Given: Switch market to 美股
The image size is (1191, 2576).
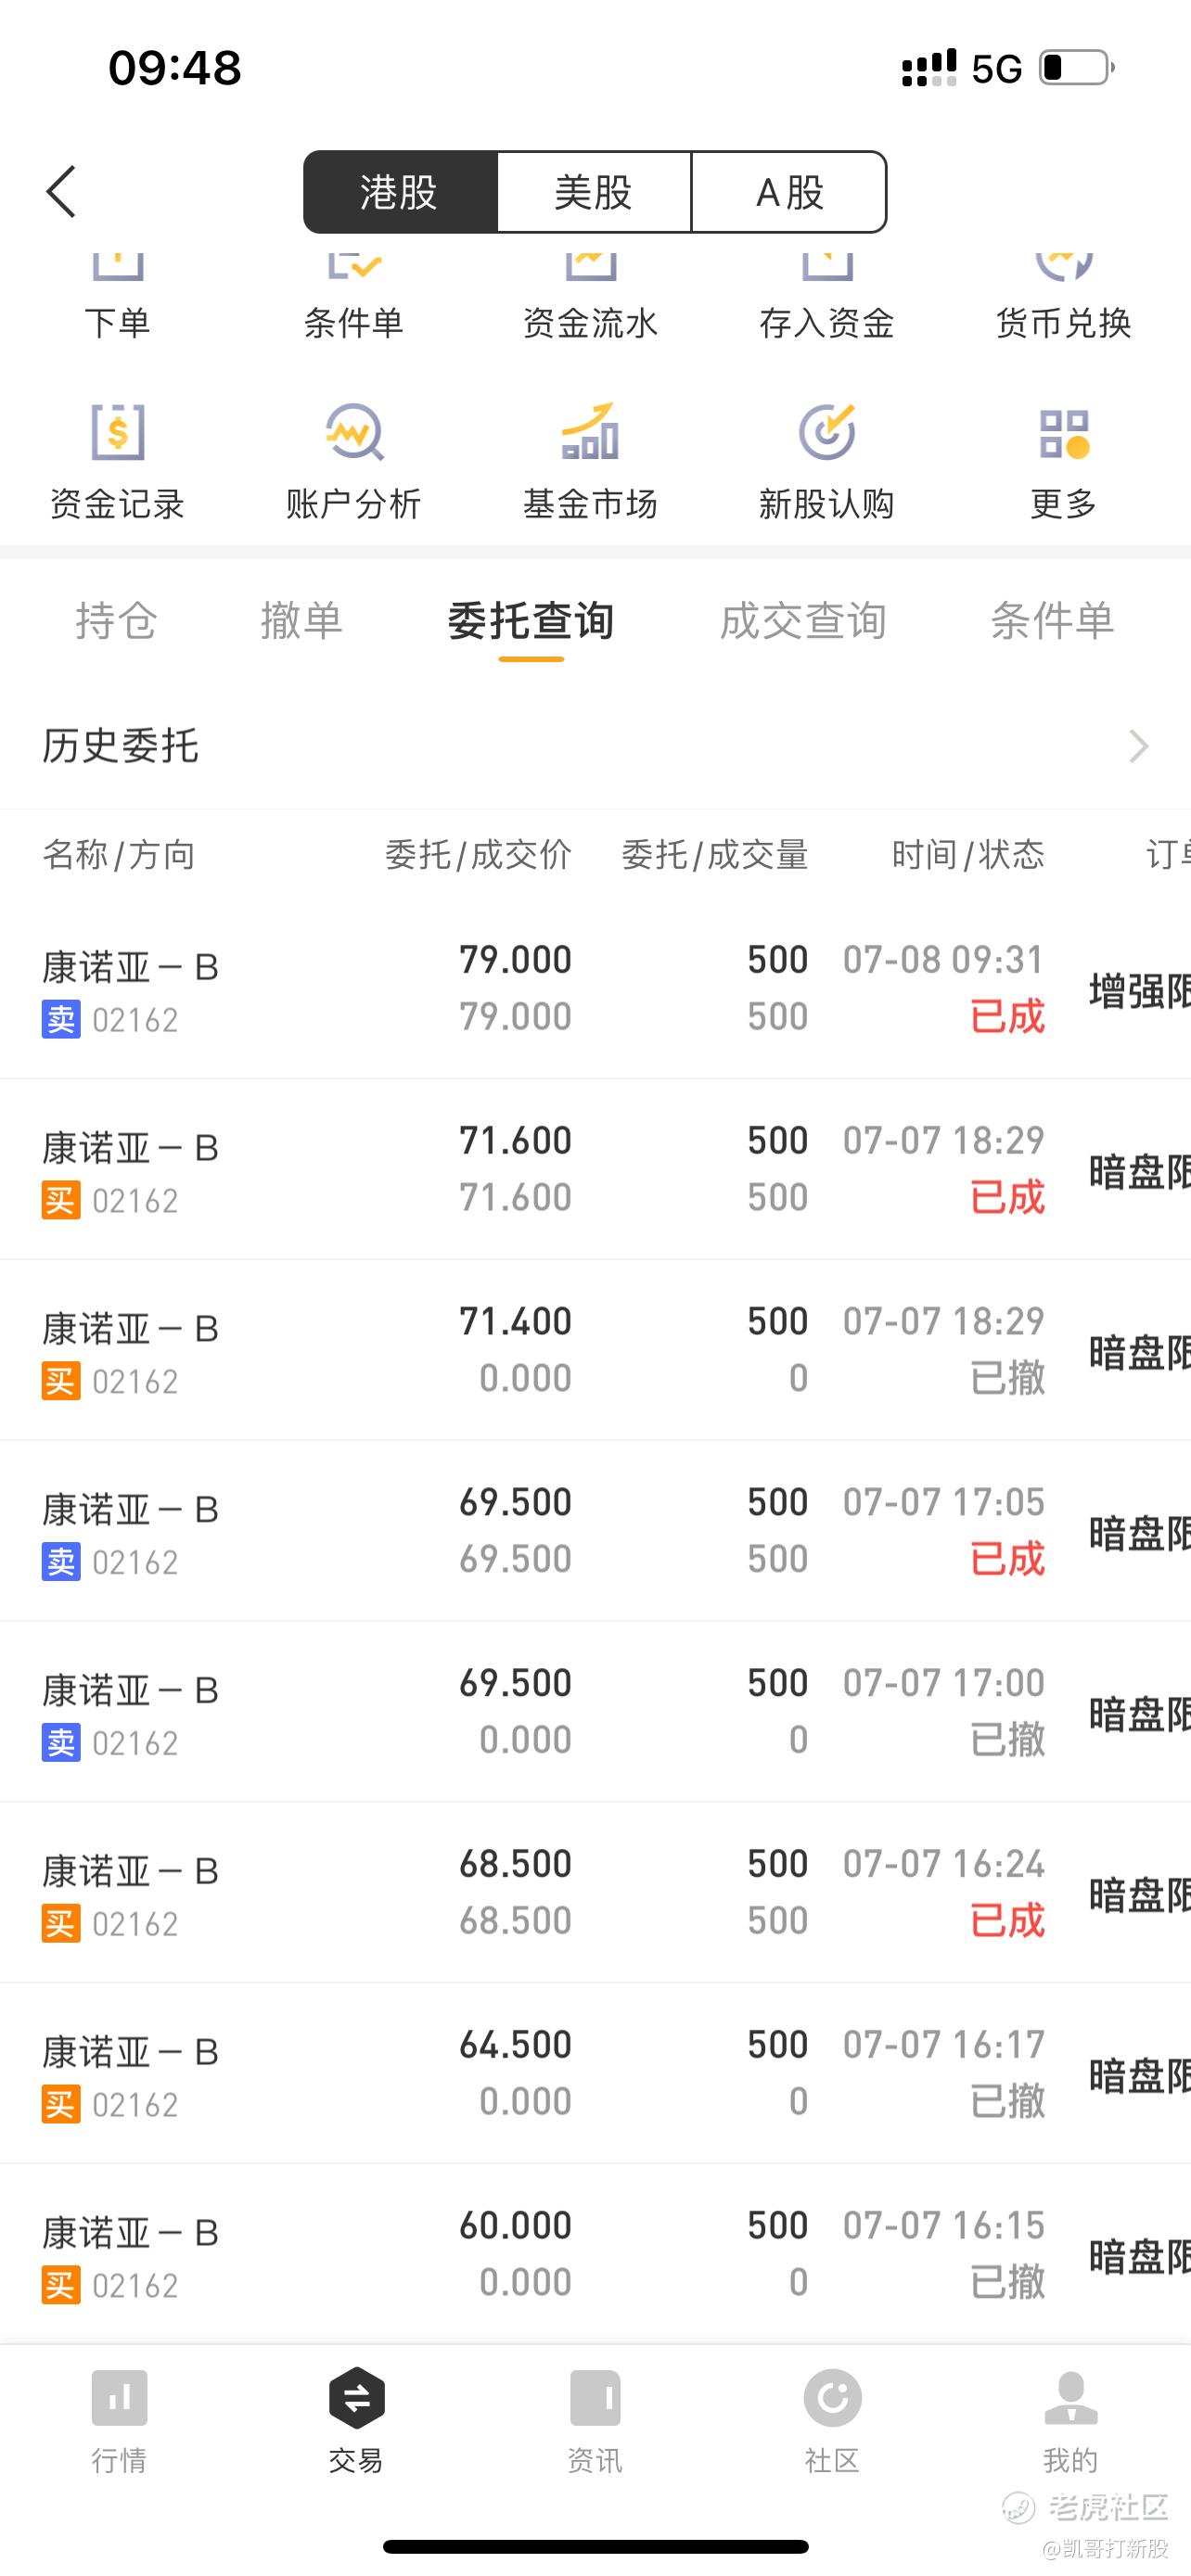Looking at the screenshot, I should point(594,192).
